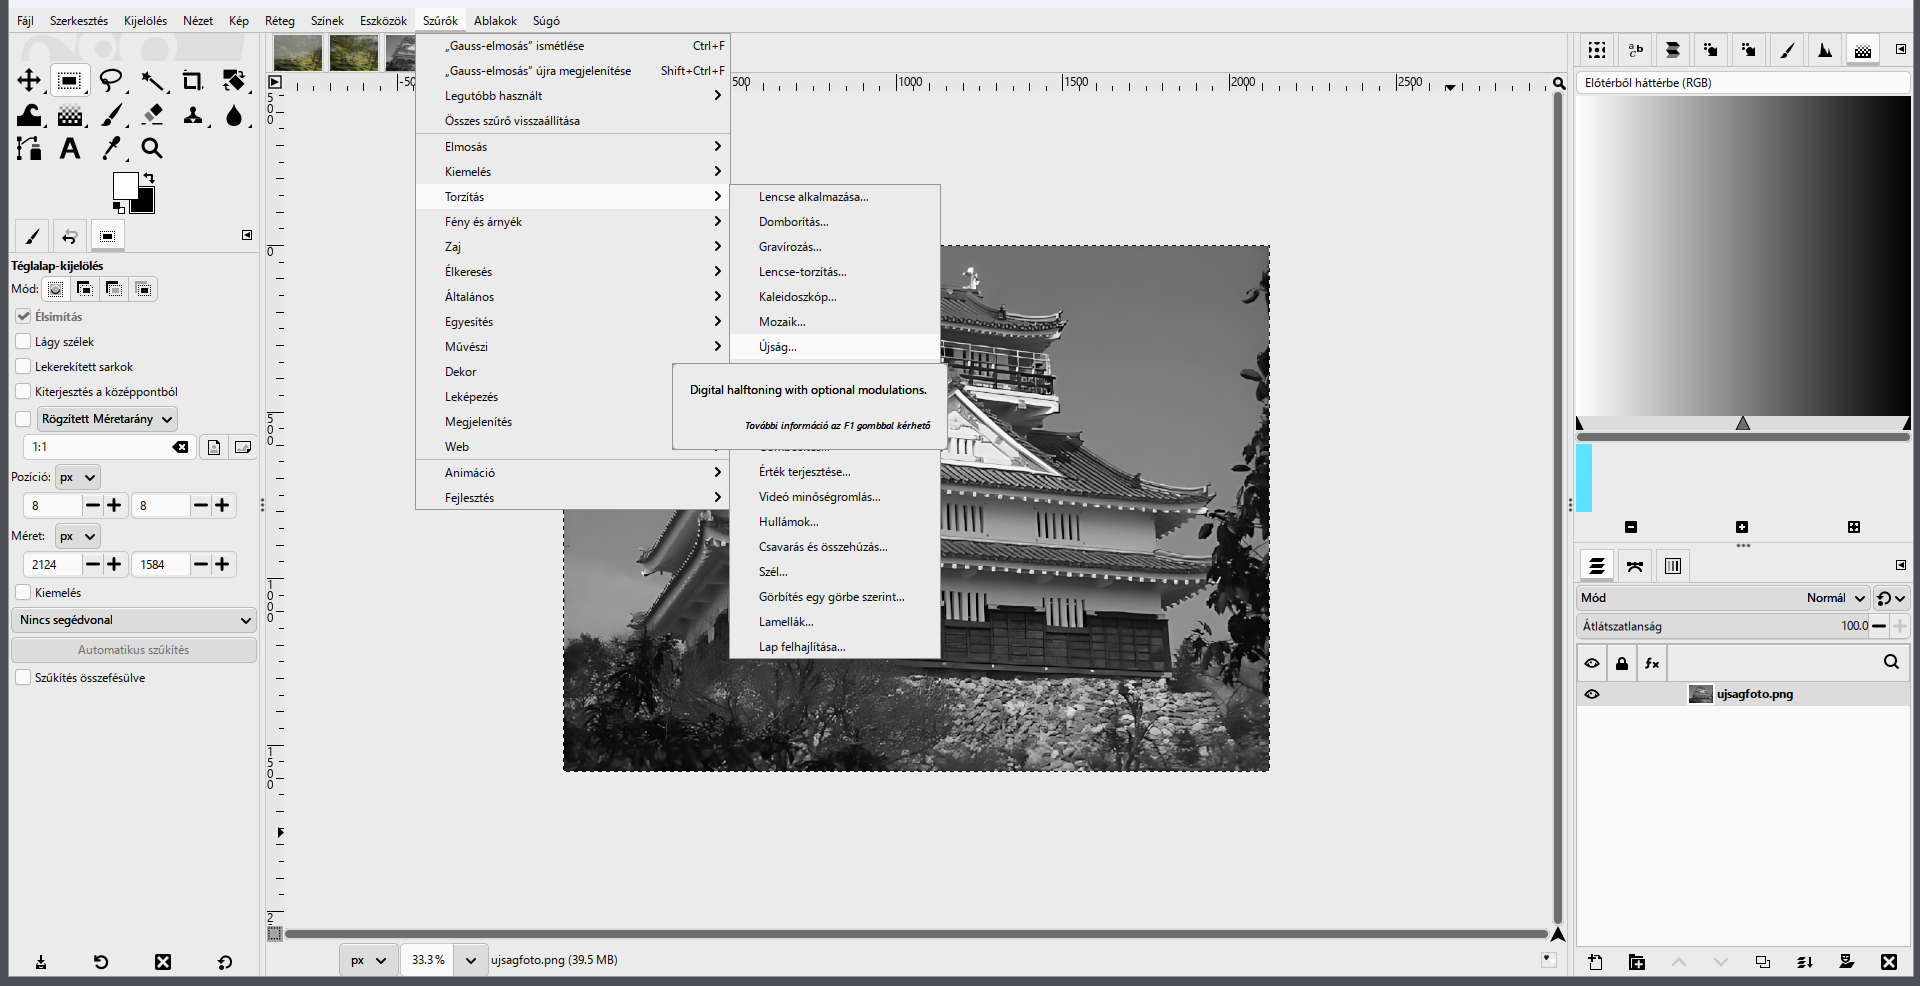Open the Színek menu
The width and height of the screenshot is (1920, 986).
327,21
